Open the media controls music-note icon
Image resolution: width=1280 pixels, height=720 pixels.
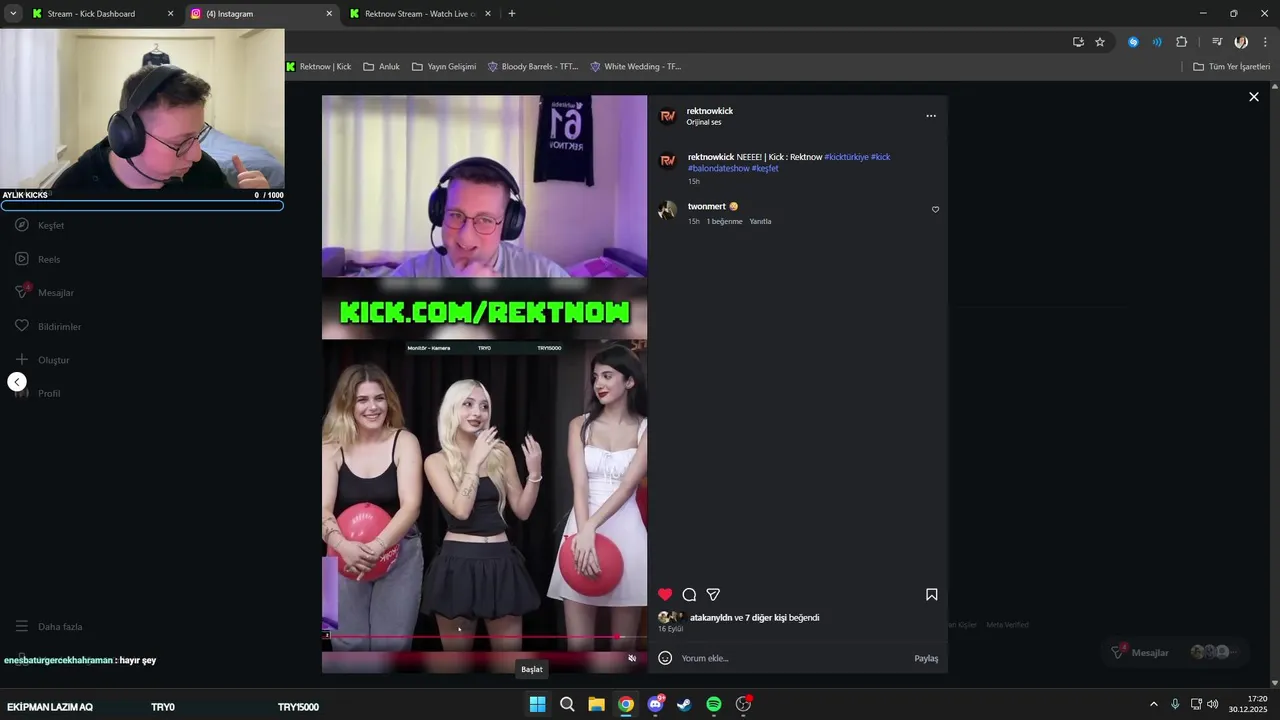coord(1217,42)
